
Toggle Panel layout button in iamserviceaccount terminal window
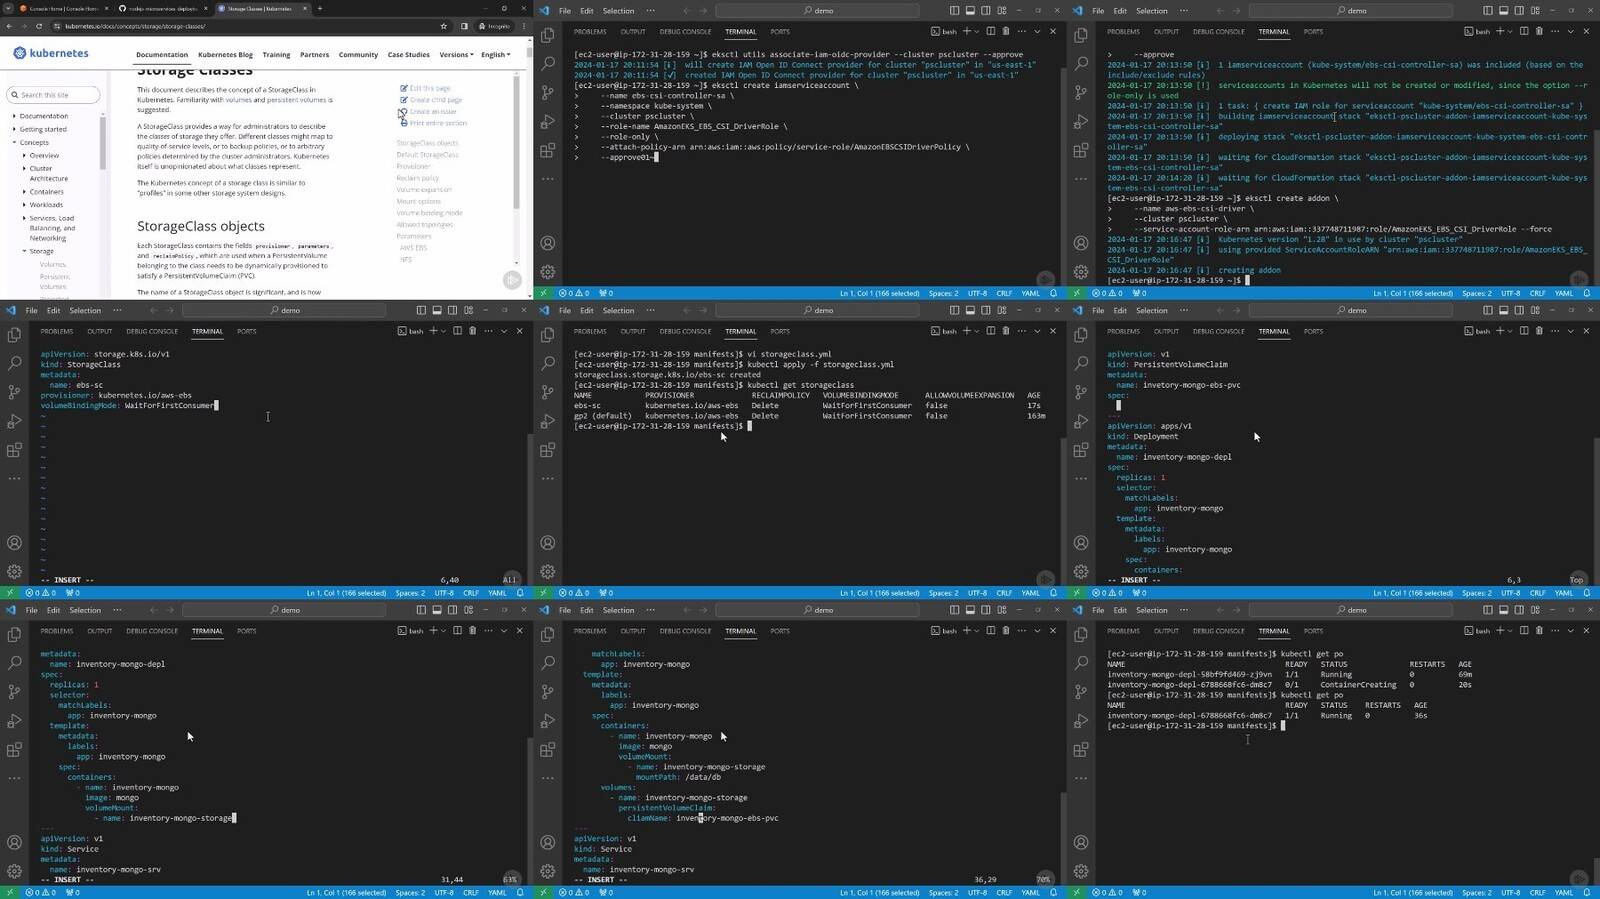coord(970,10)
